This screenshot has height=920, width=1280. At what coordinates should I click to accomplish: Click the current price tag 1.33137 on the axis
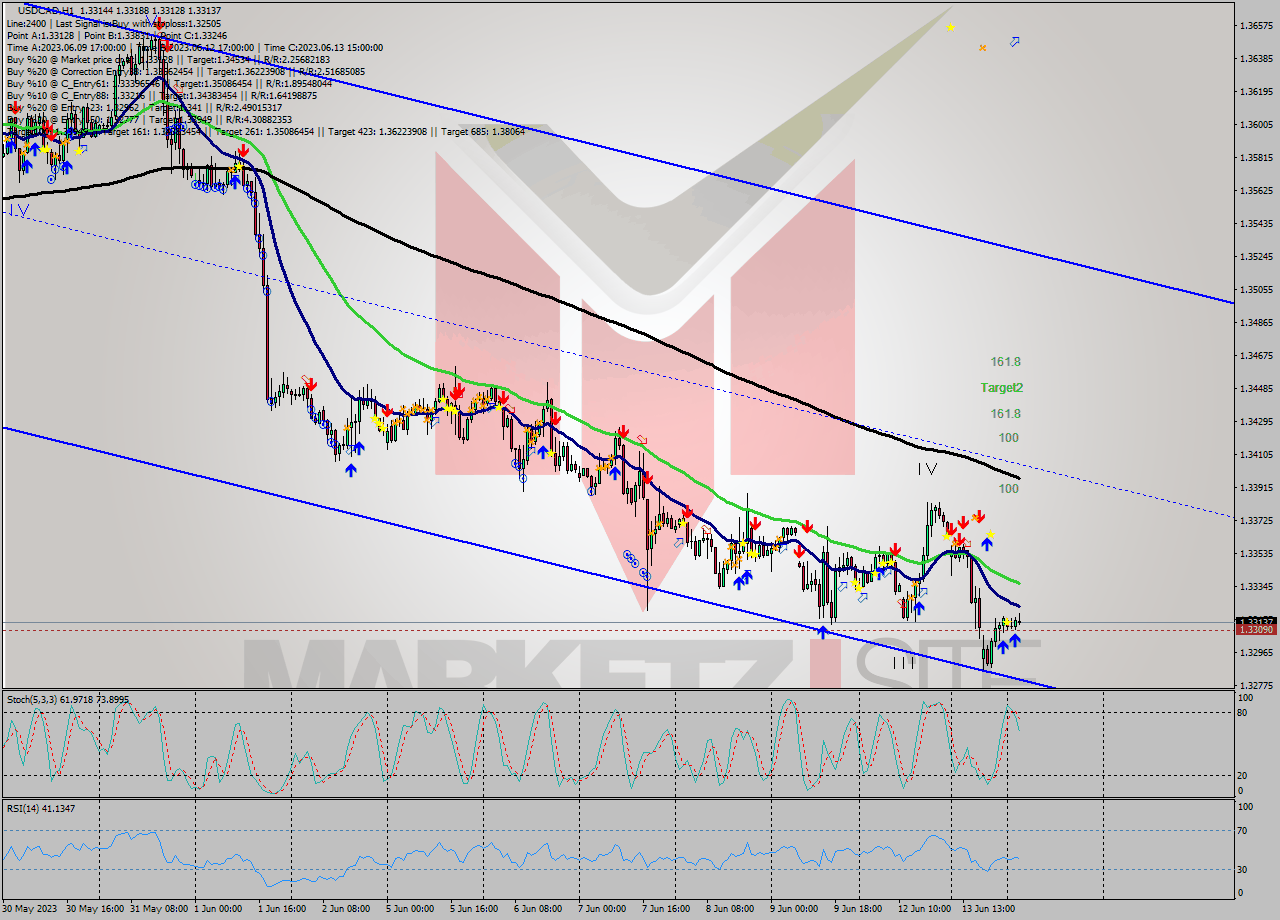pyautogui.click(x=1255, y=621)
